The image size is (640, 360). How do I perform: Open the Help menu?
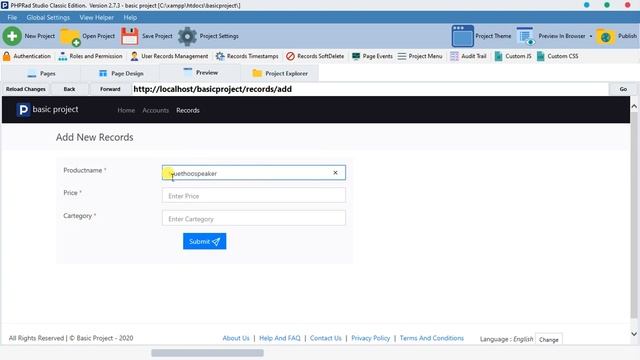click(x=130, y=18)
